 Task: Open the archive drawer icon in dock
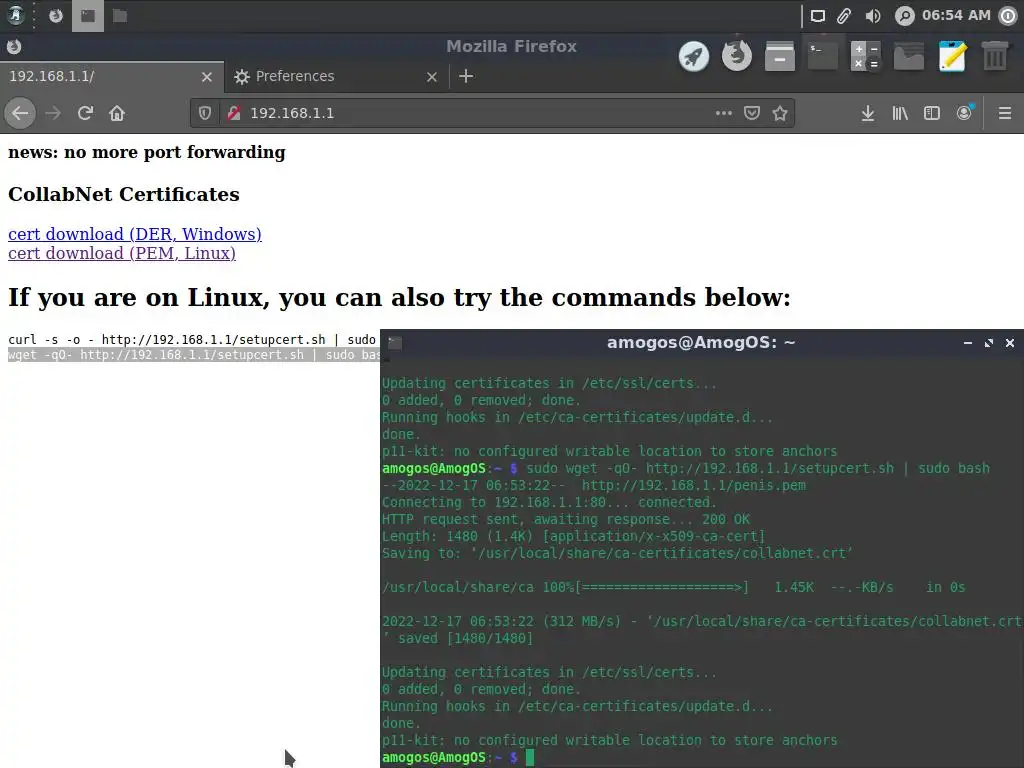click(780, 56)
